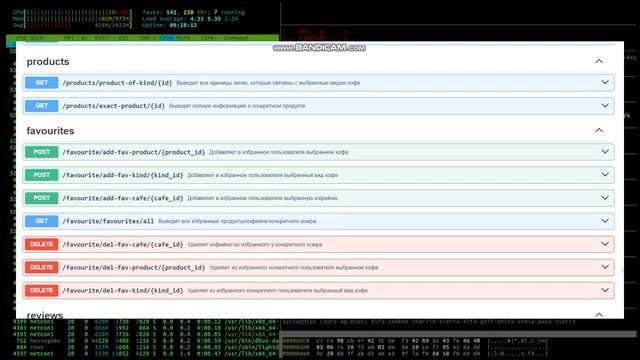Click POST badge for add-fav-cafe endpoint

click(x=42, y=198)
